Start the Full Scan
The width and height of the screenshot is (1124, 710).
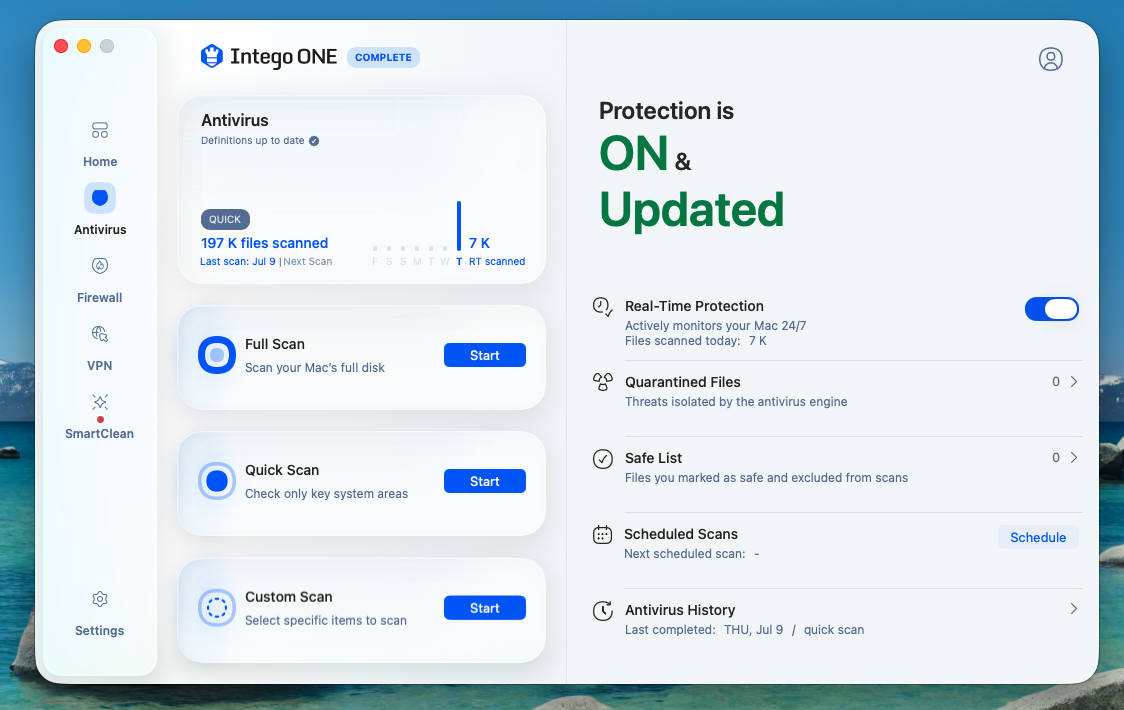(485, 355)
